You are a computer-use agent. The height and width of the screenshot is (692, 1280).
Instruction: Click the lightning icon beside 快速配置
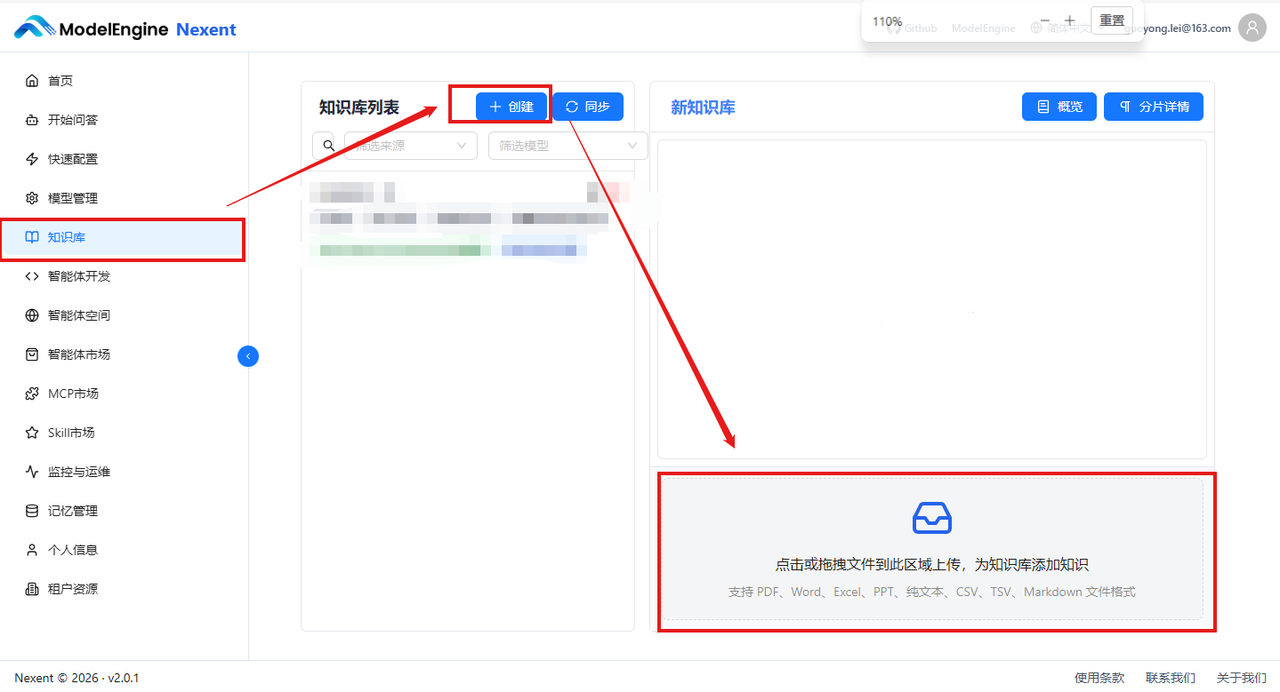click(x=32, y=159)
